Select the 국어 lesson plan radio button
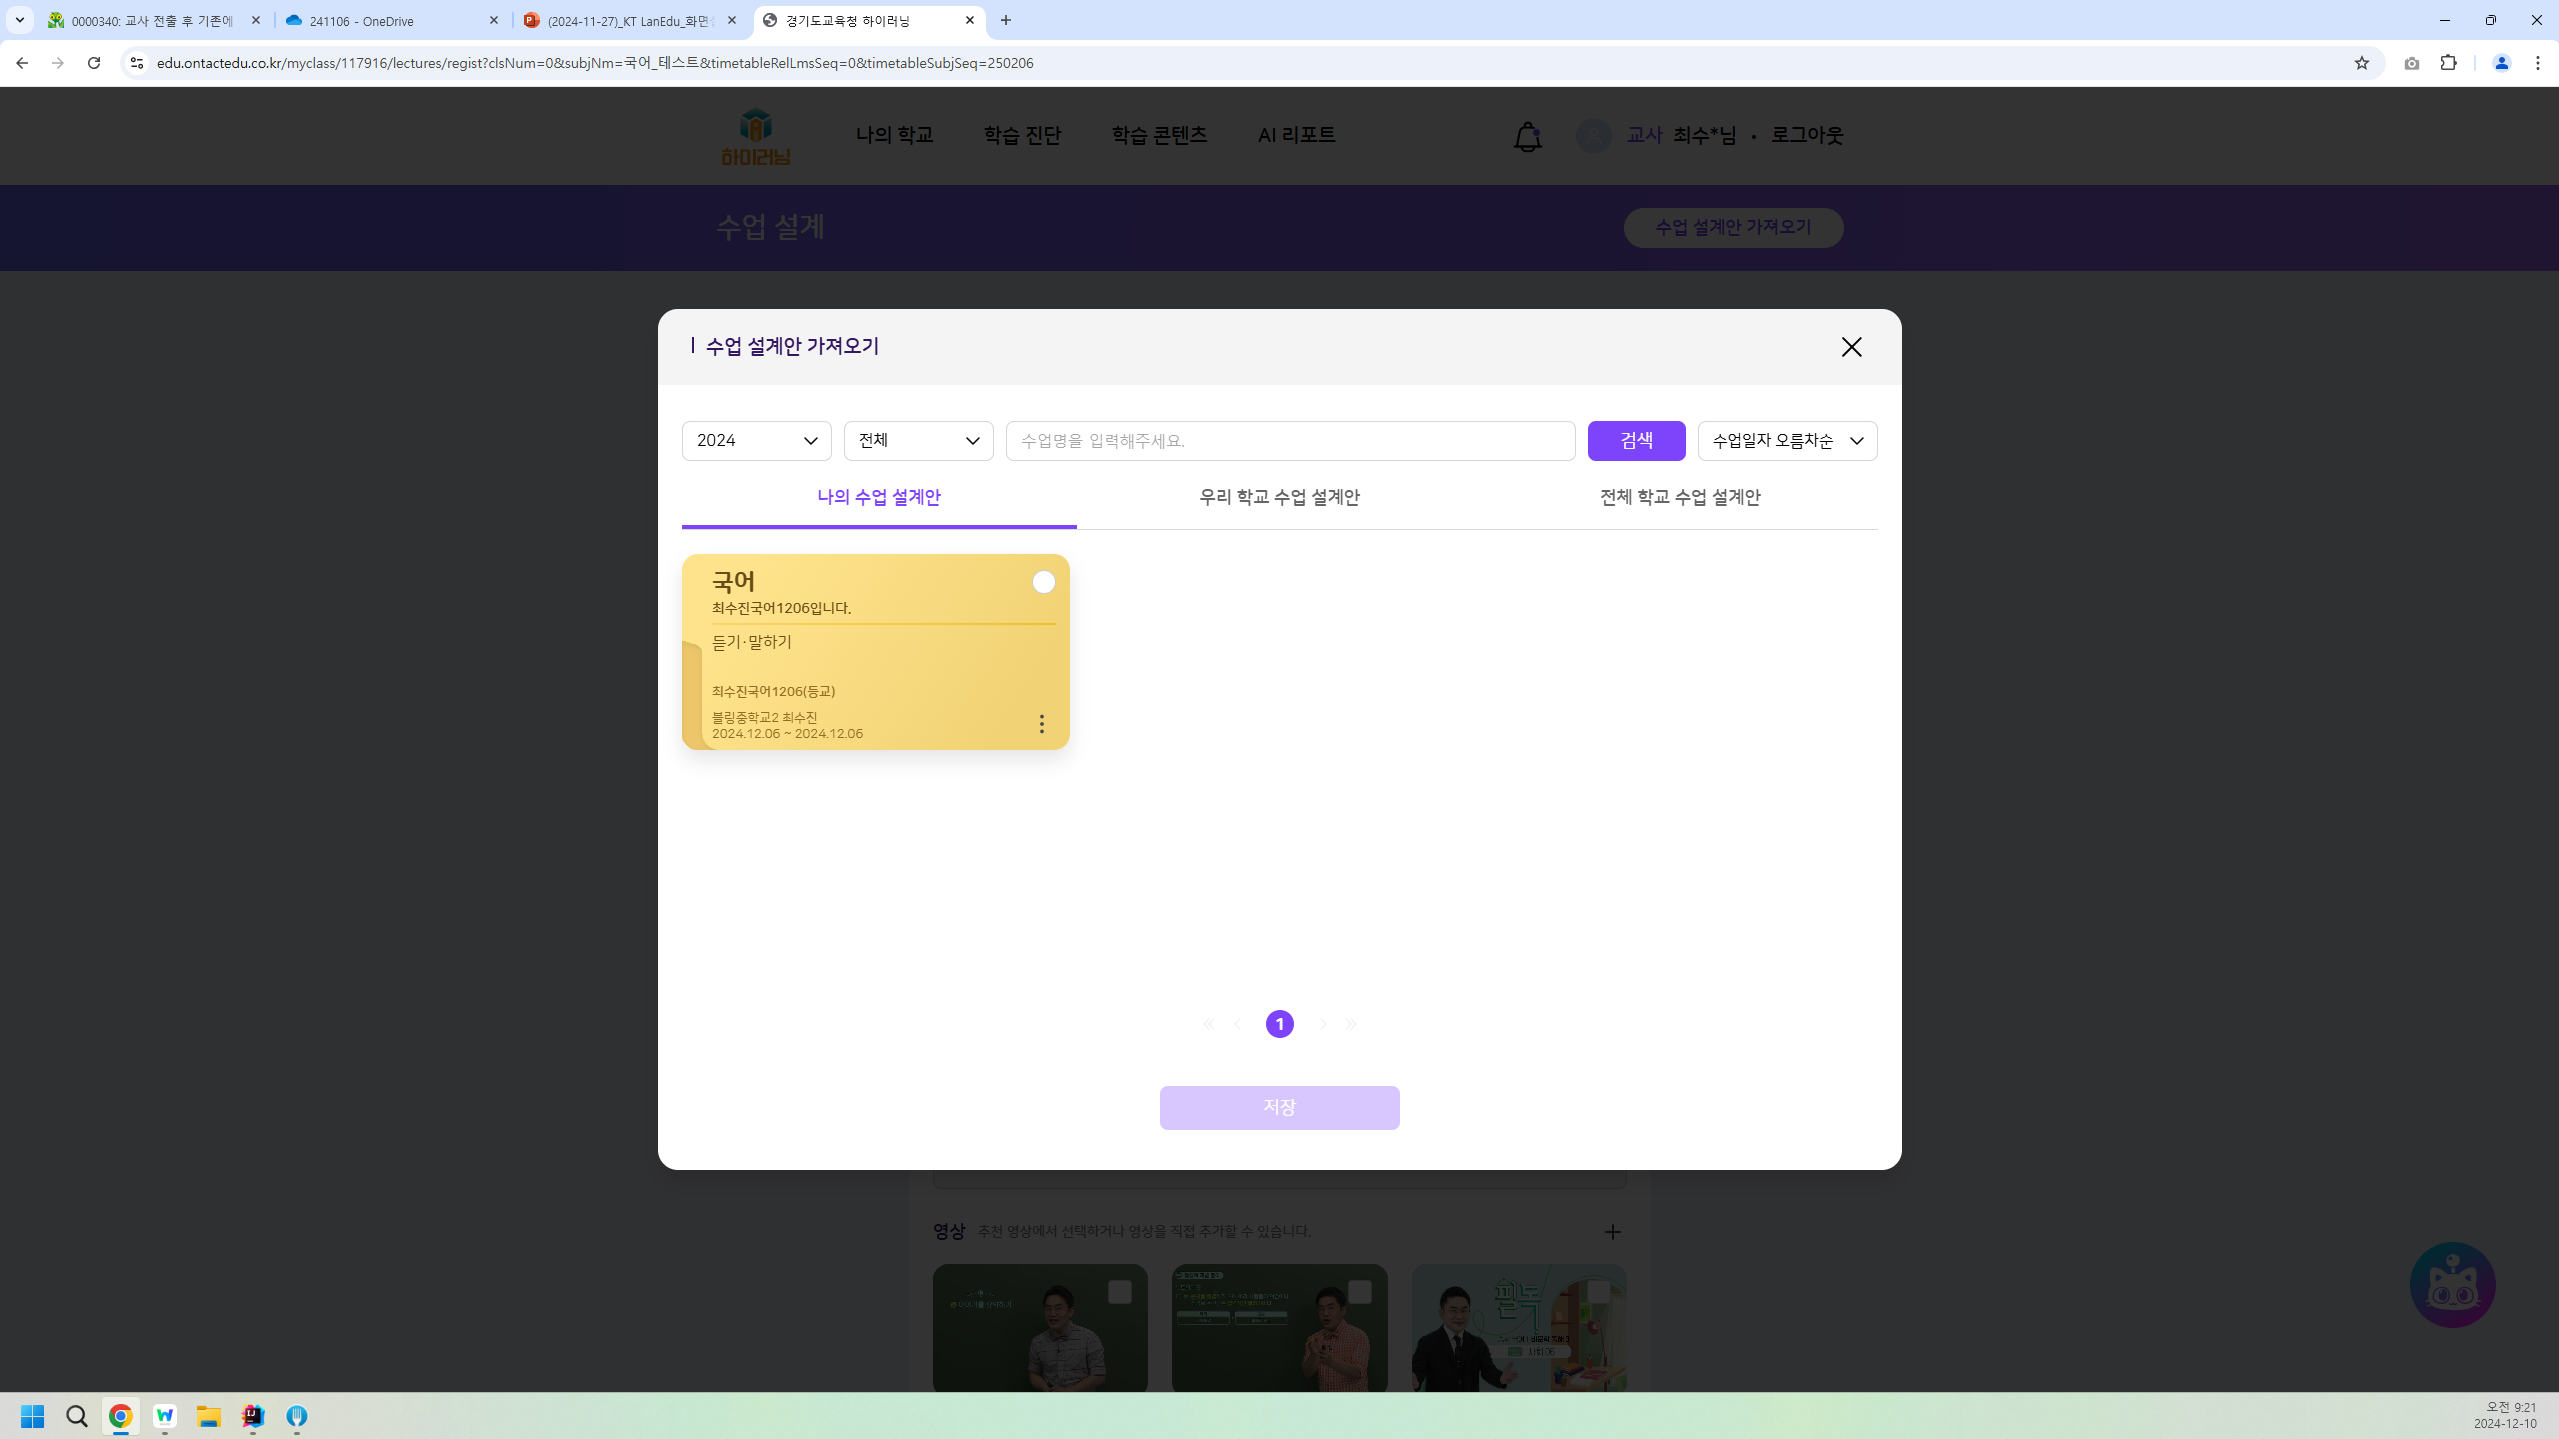This screenshot has width=2559, height=1439. coord(1043,582)
